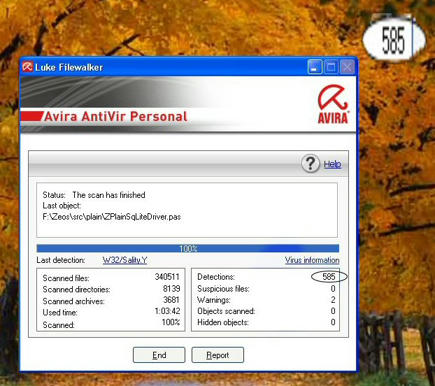This screenshot has width=435, height=386.
Task: Click the Avira icon in title bar
Action: click(28, 67)
